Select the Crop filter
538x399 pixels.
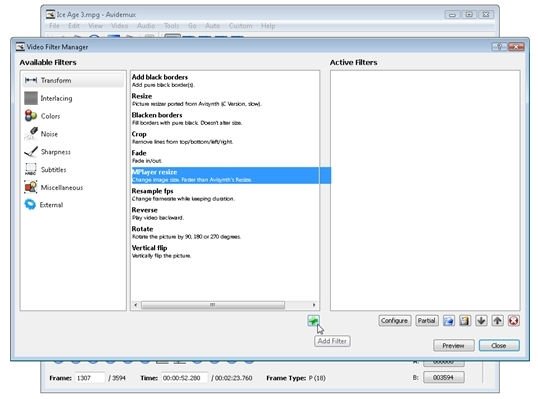(225, 138)
